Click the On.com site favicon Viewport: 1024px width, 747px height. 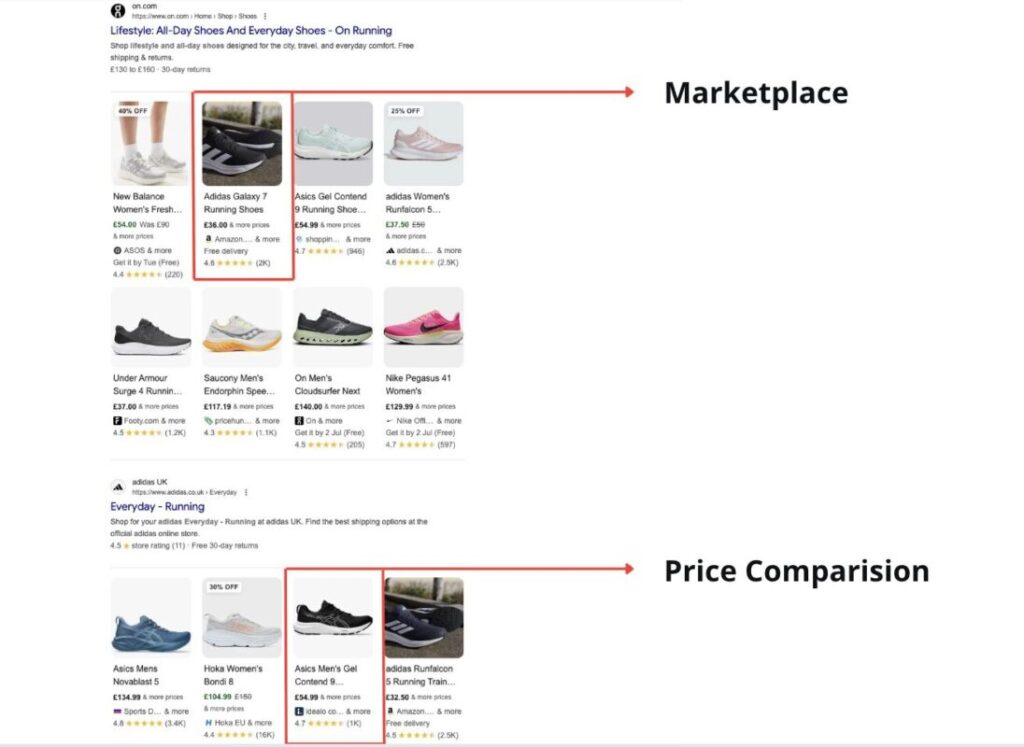[118, 11]
